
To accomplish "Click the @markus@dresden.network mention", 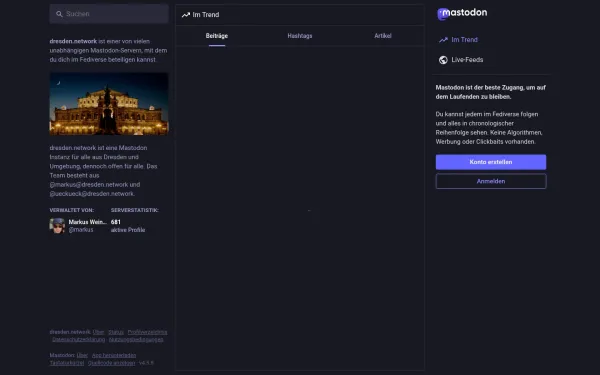I will coord(89,185).
